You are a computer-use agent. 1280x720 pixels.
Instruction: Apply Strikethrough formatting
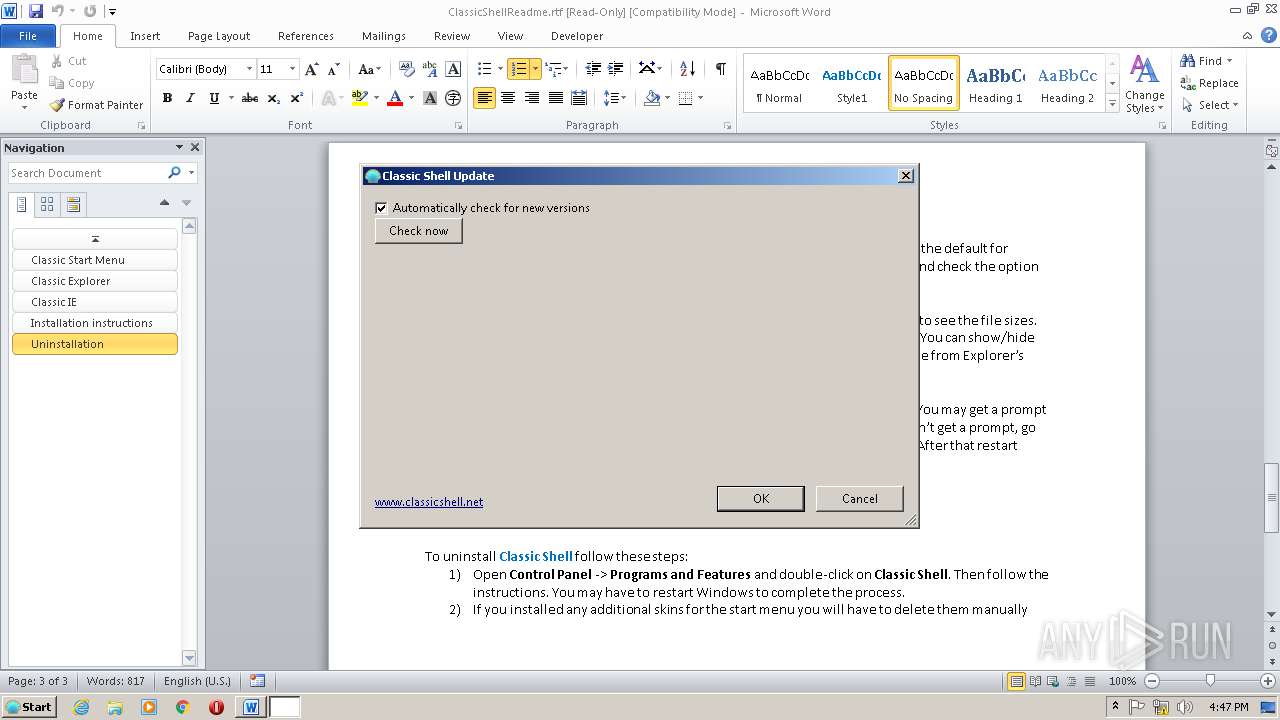point(250,98)
